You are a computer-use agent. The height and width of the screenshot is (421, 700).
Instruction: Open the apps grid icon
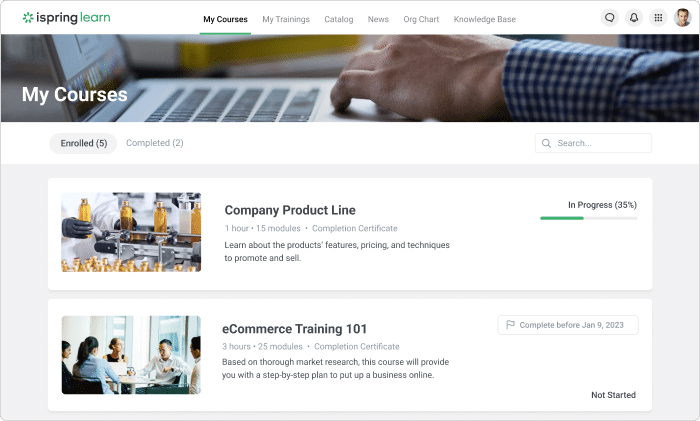point(658,18)
